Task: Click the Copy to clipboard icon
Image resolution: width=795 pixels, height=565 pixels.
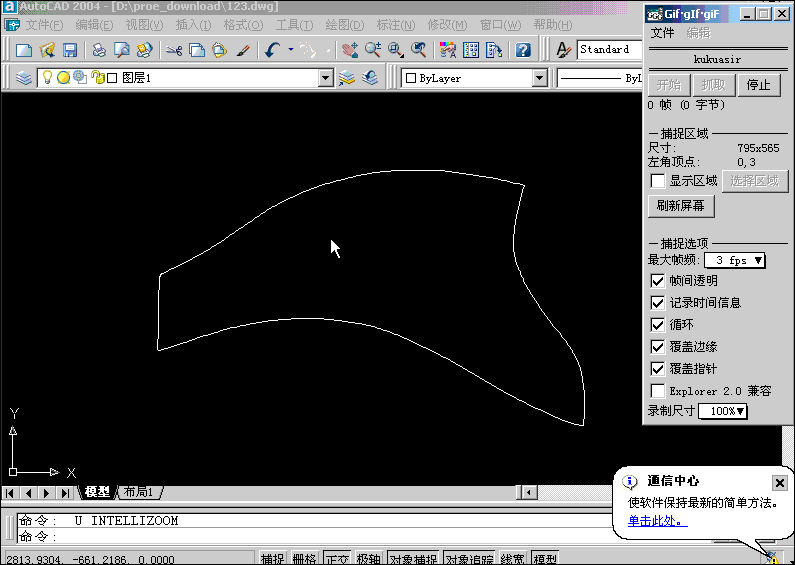Action: click(197, 50)
